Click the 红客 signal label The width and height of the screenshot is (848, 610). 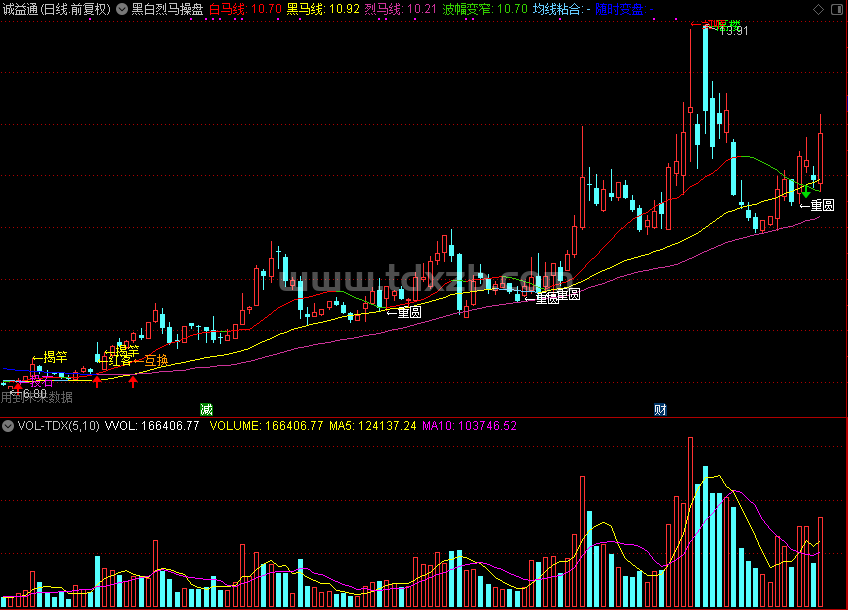[120, 361]
